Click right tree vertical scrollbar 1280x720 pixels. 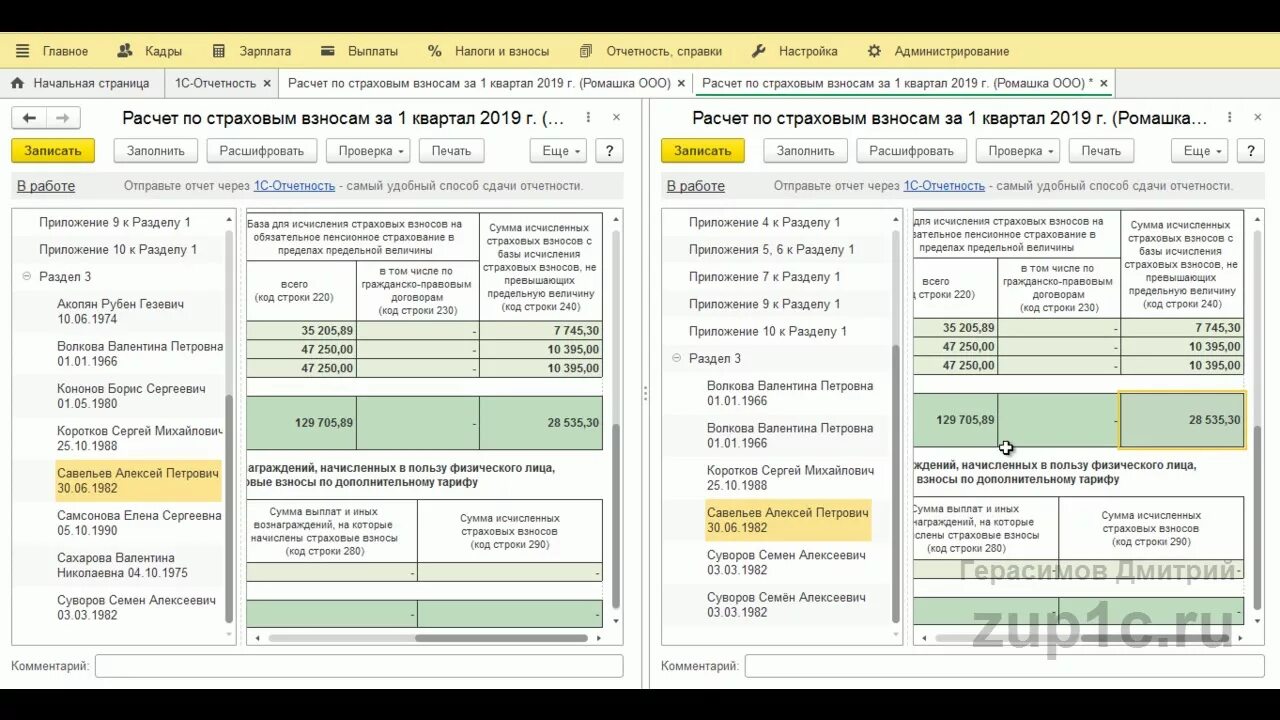click(x=895, y=482)
